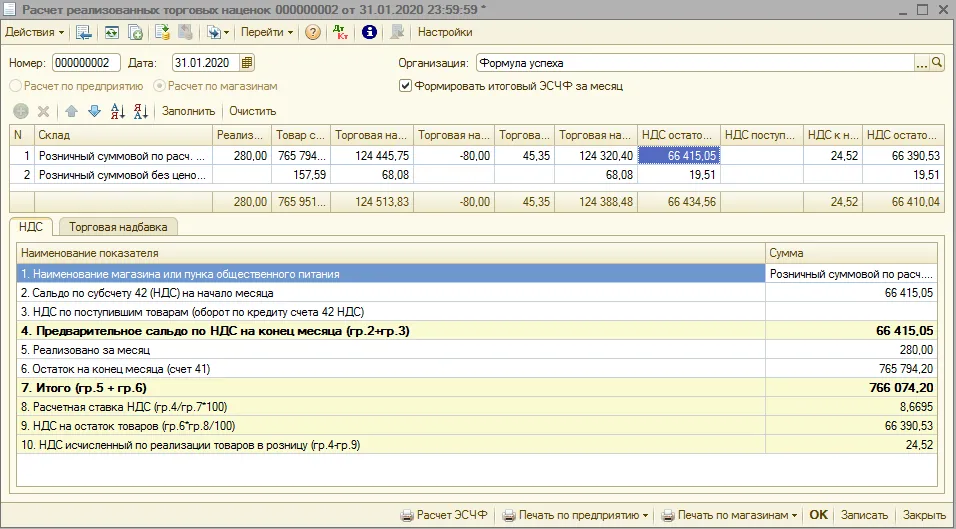Select row 3. НДС по поступившим товарам
Screen dimensions: 956x529
click(477, 312)
